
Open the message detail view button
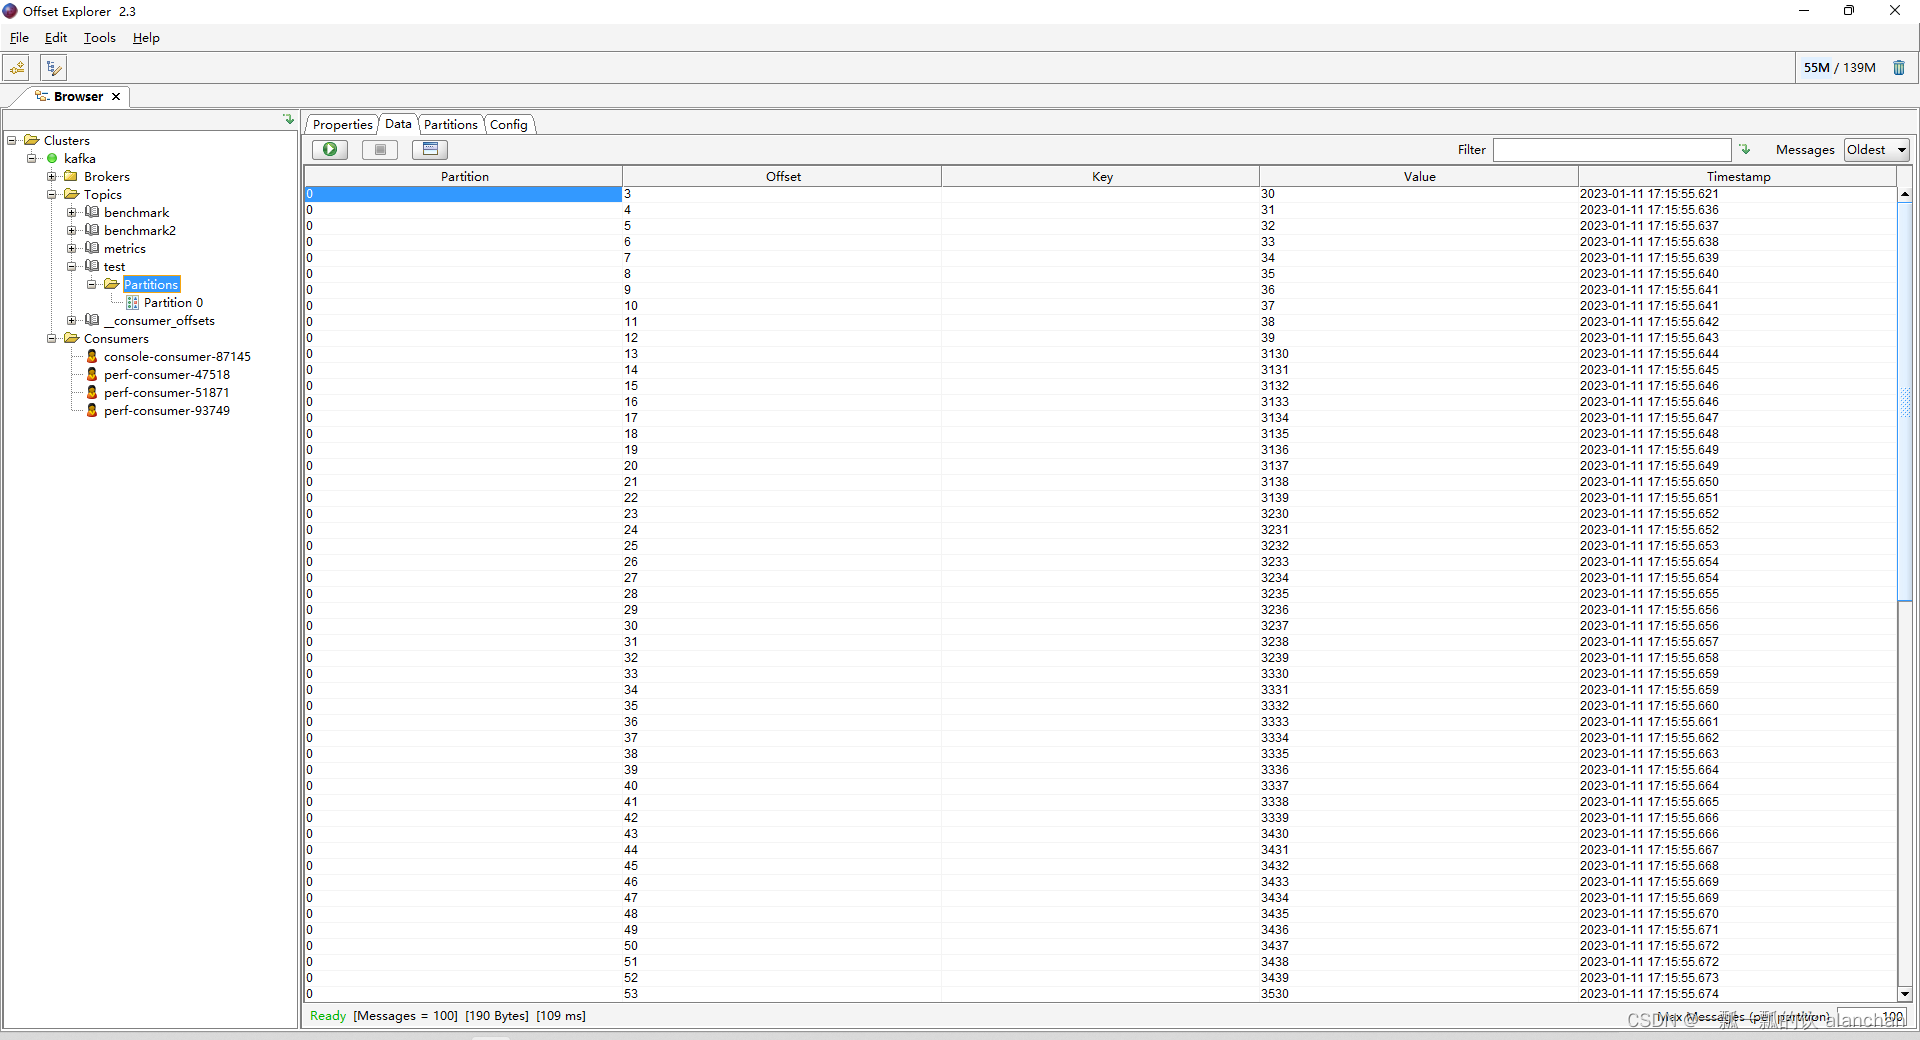[x=430, y=150]
